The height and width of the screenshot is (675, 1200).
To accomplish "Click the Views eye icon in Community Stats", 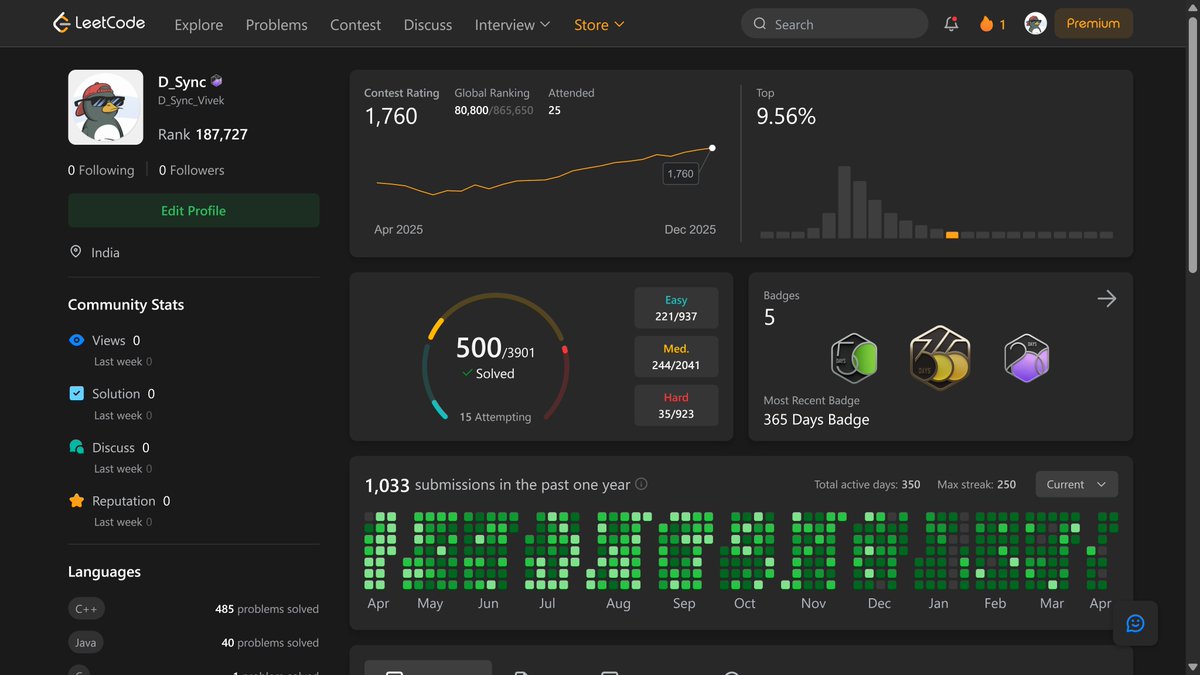I will coord(78,340).
